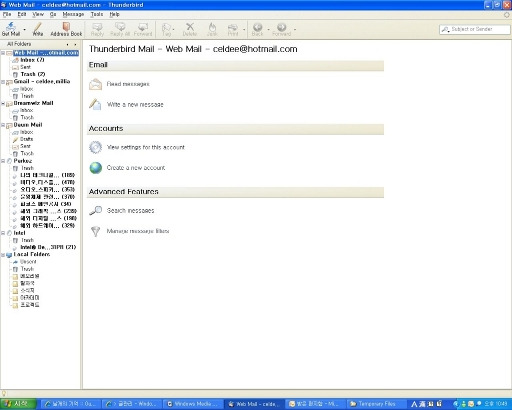Switch to next folder view arrow
This screenshot has height=410, width=512.
pyautogui.click(x=75, y=44)
